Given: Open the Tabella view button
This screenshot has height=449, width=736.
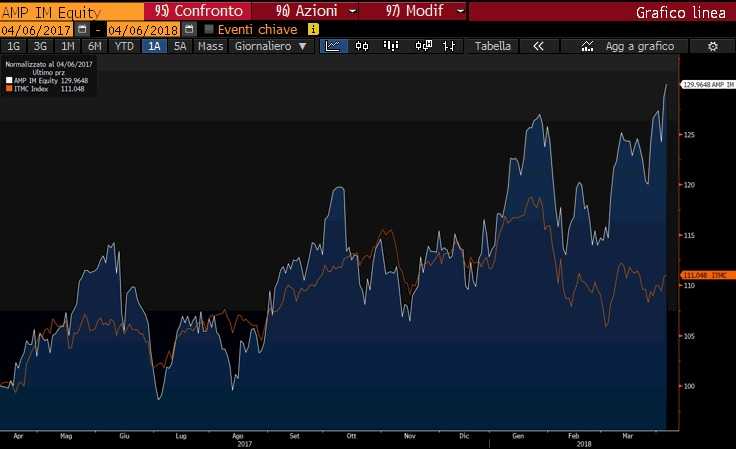Looking at the screenshot, I should [x=492, y=46].
